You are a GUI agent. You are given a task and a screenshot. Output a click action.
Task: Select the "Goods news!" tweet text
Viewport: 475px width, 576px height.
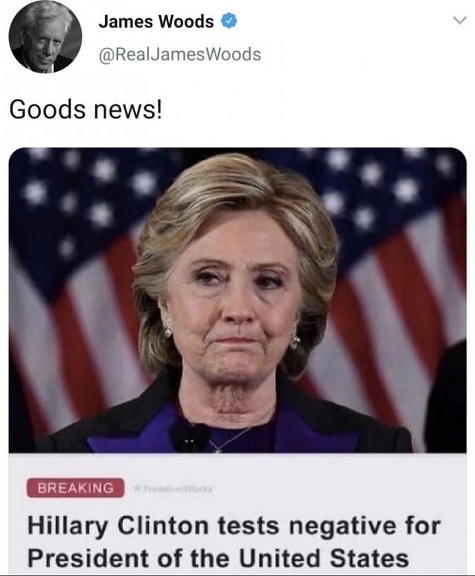[85, 109]
